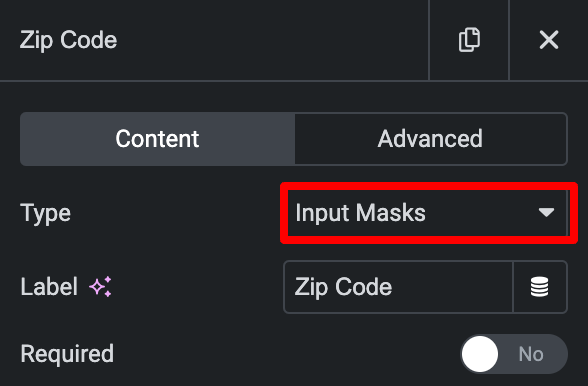Screen dimensions: 588x386
Task: Collapse the Zip Code item header
Action: pyautogui.click(x=214, y=40)
